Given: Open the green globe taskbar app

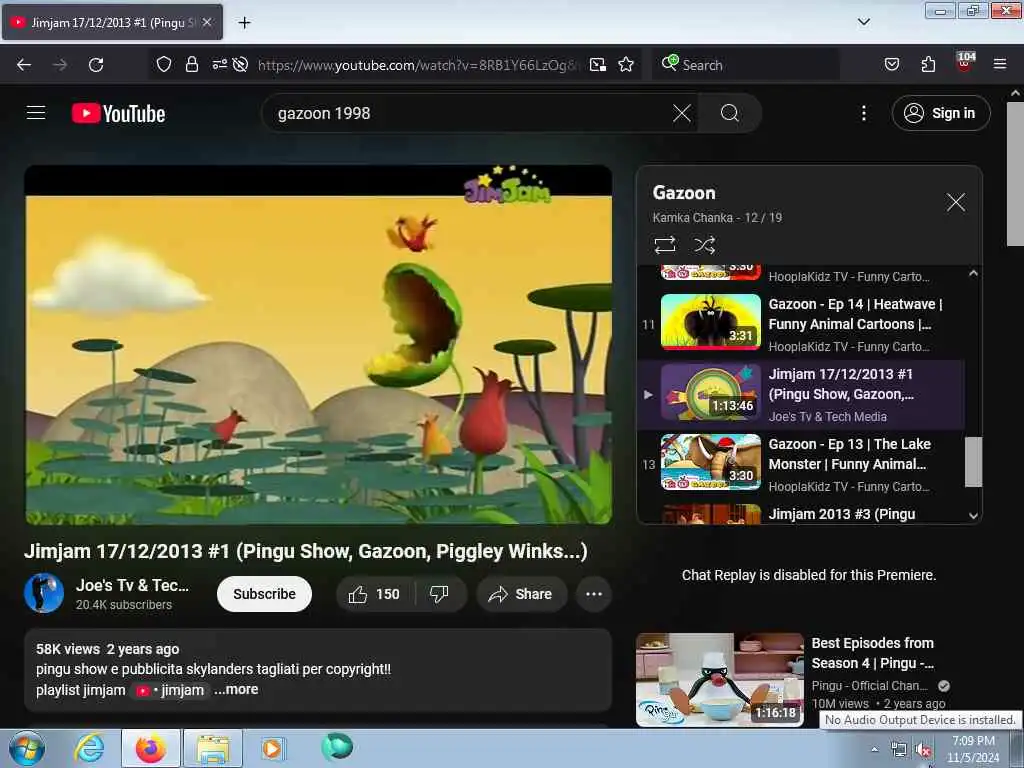Looking at the screenshot, I should [x=337, y=747].
